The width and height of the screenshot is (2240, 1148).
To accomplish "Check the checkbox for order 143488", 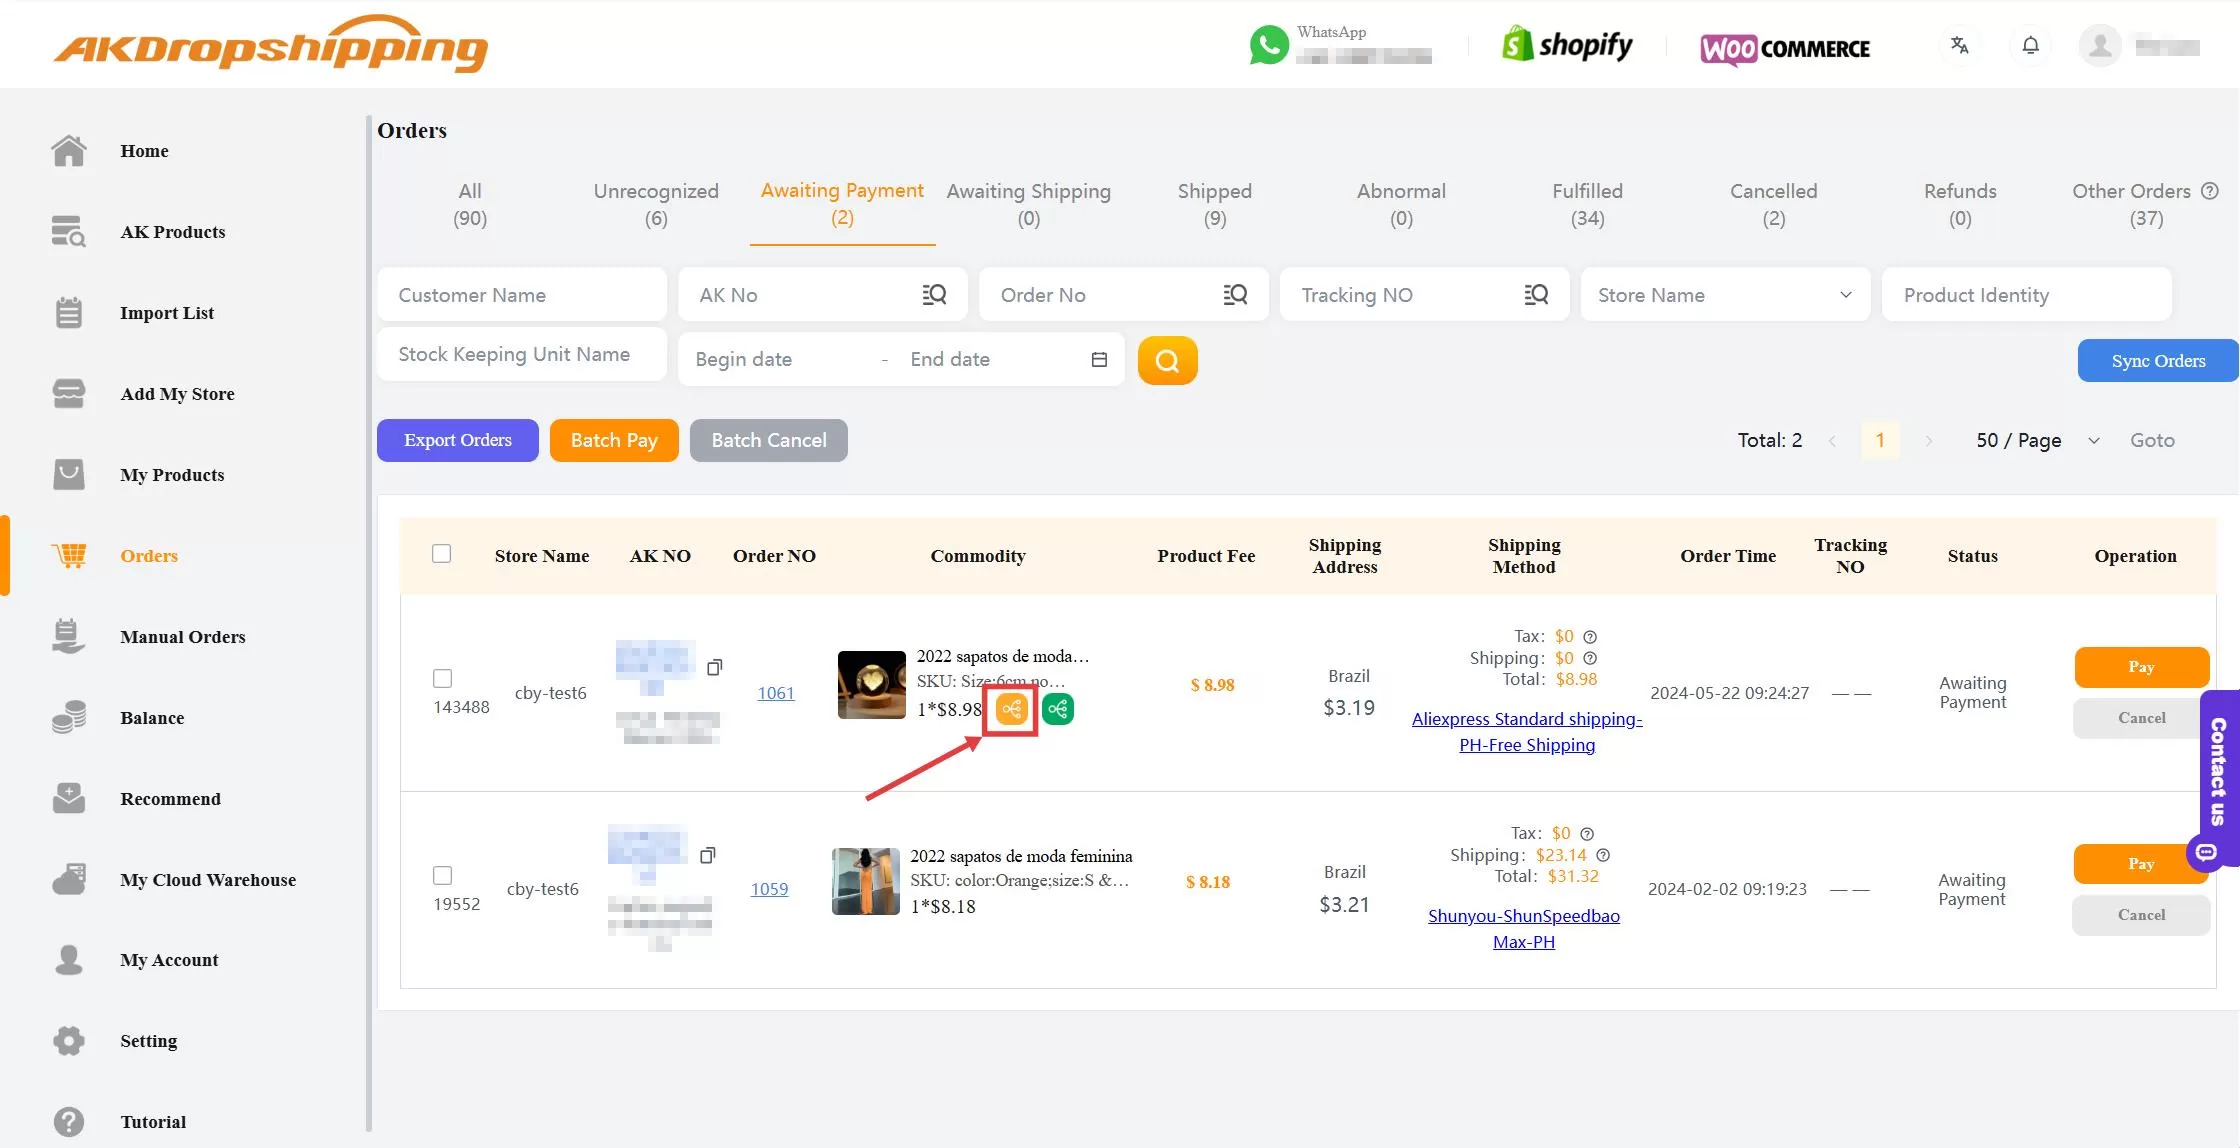I will click(443, 678).
